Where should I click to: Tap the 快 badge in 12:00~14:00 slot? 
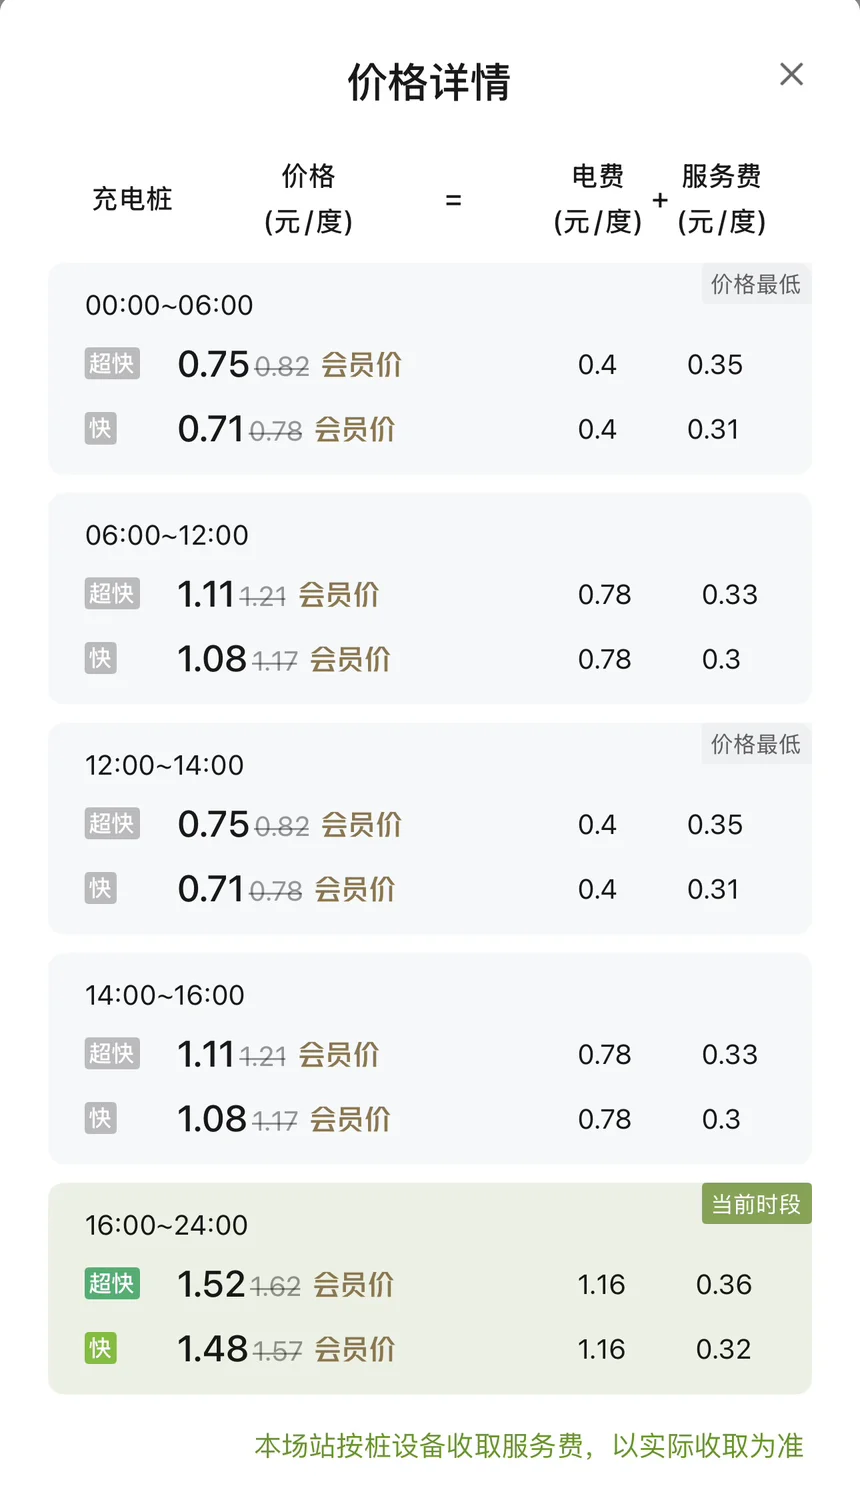click(100, 889)
